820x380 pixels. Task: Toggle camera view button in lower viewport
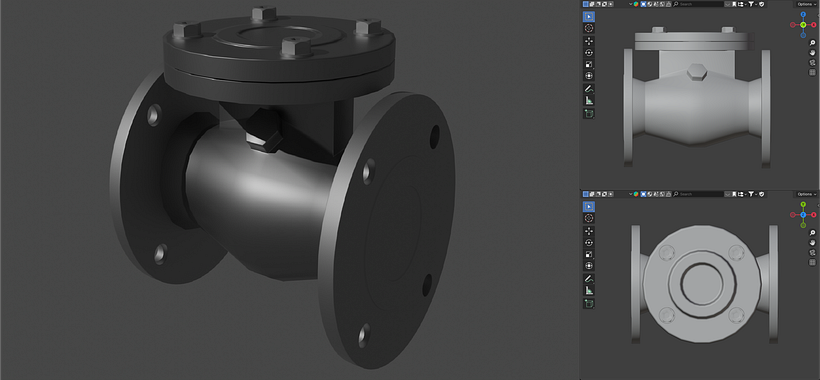pos(812,252)
